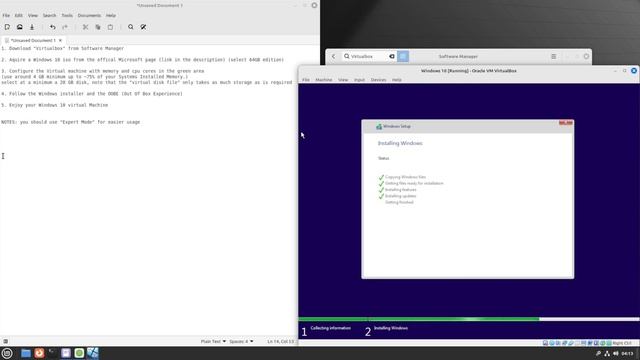Click the Redo icon in text editor toolbar

[65, 27]
